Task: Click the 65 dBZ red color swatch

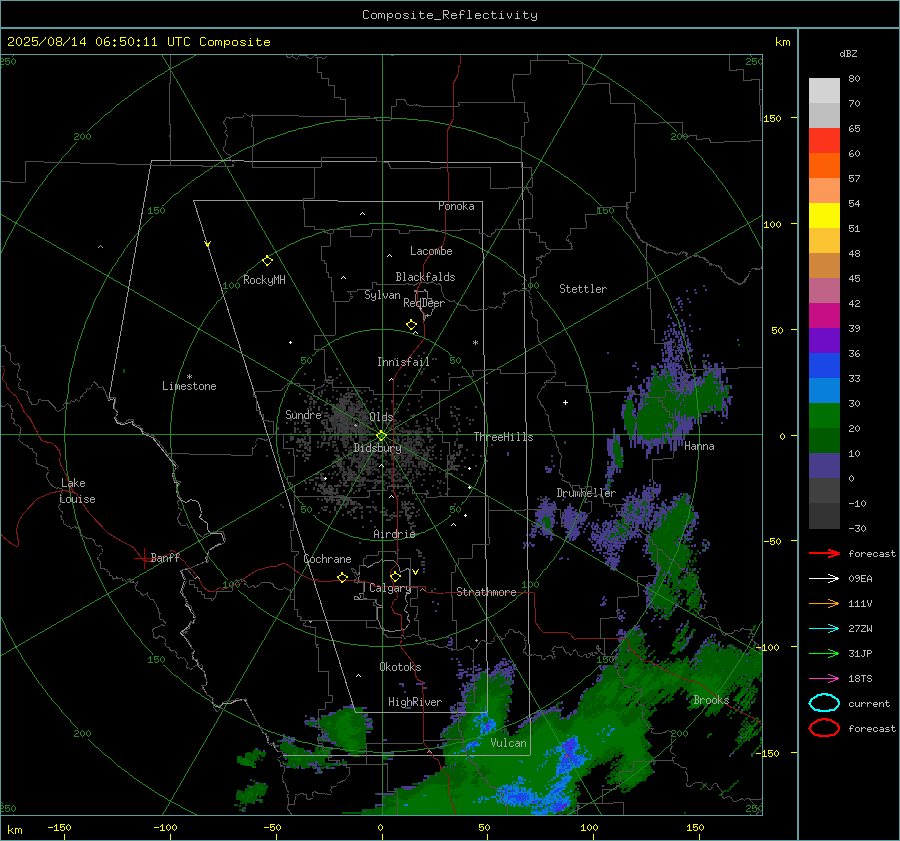Action: [x=824, y=140]
